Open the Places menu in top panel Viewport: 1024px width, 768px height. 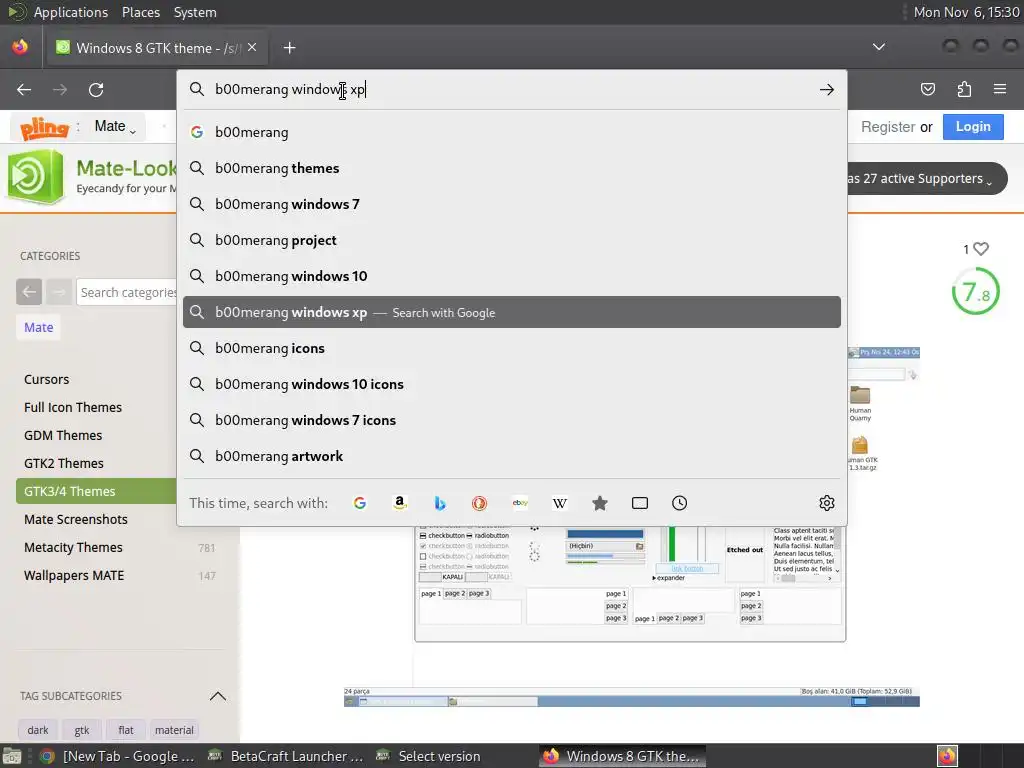140,12
